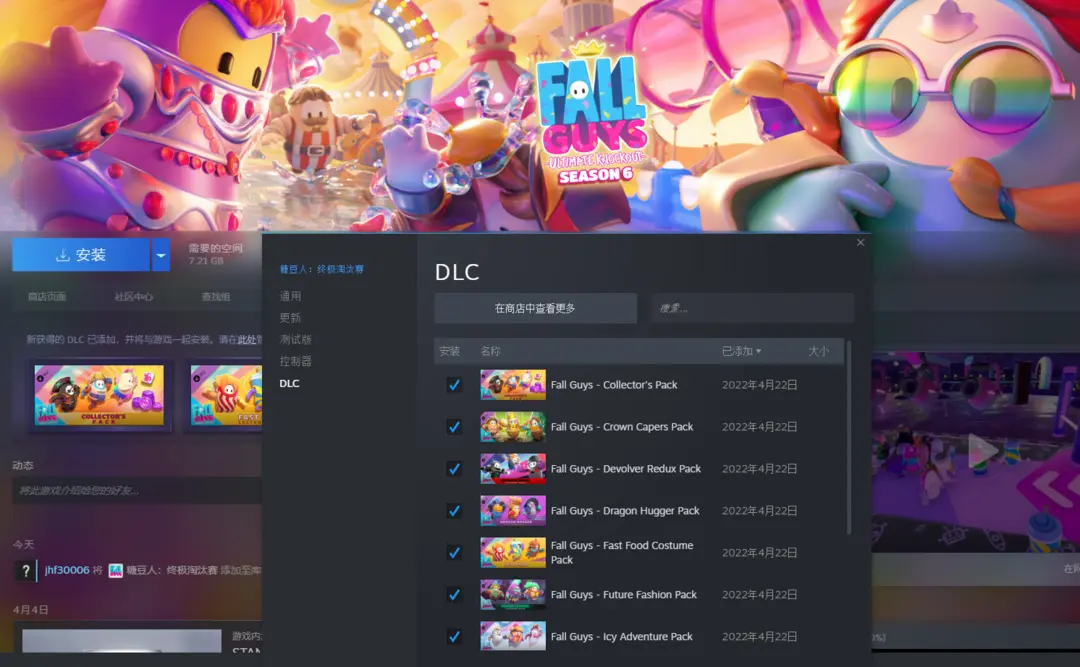Click the Dragon Hugger Pack list icon
This screenshot has height=667, width=1080.
click(513, 511)
